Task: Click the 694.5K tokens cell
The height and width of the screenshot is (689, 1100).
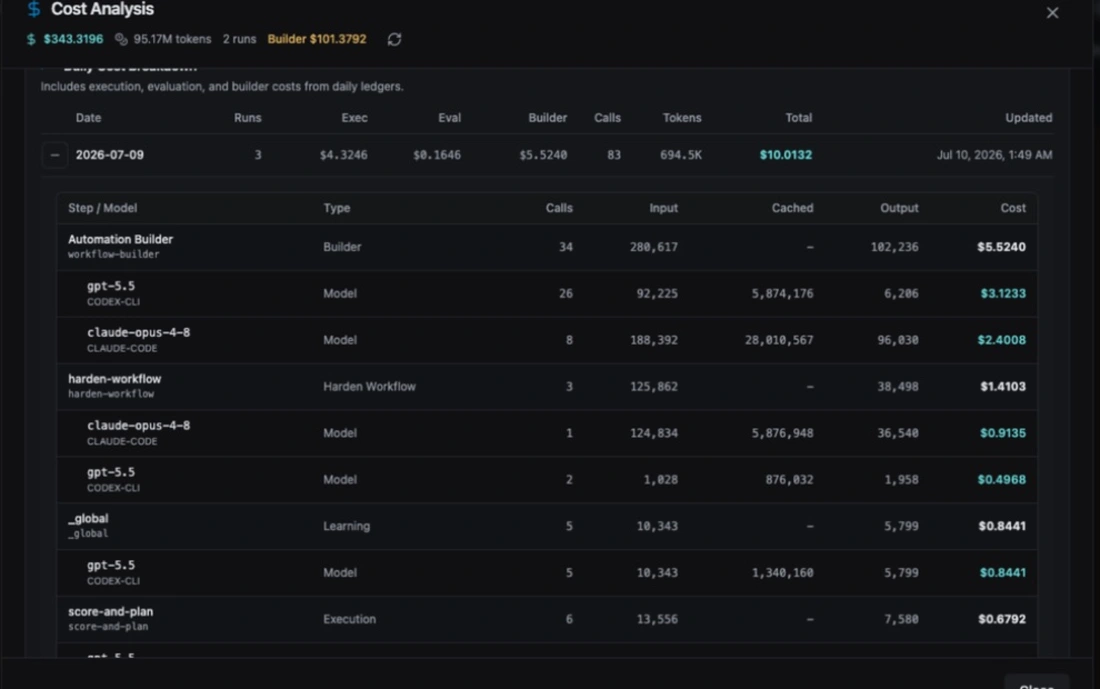Action: (680, 155)
